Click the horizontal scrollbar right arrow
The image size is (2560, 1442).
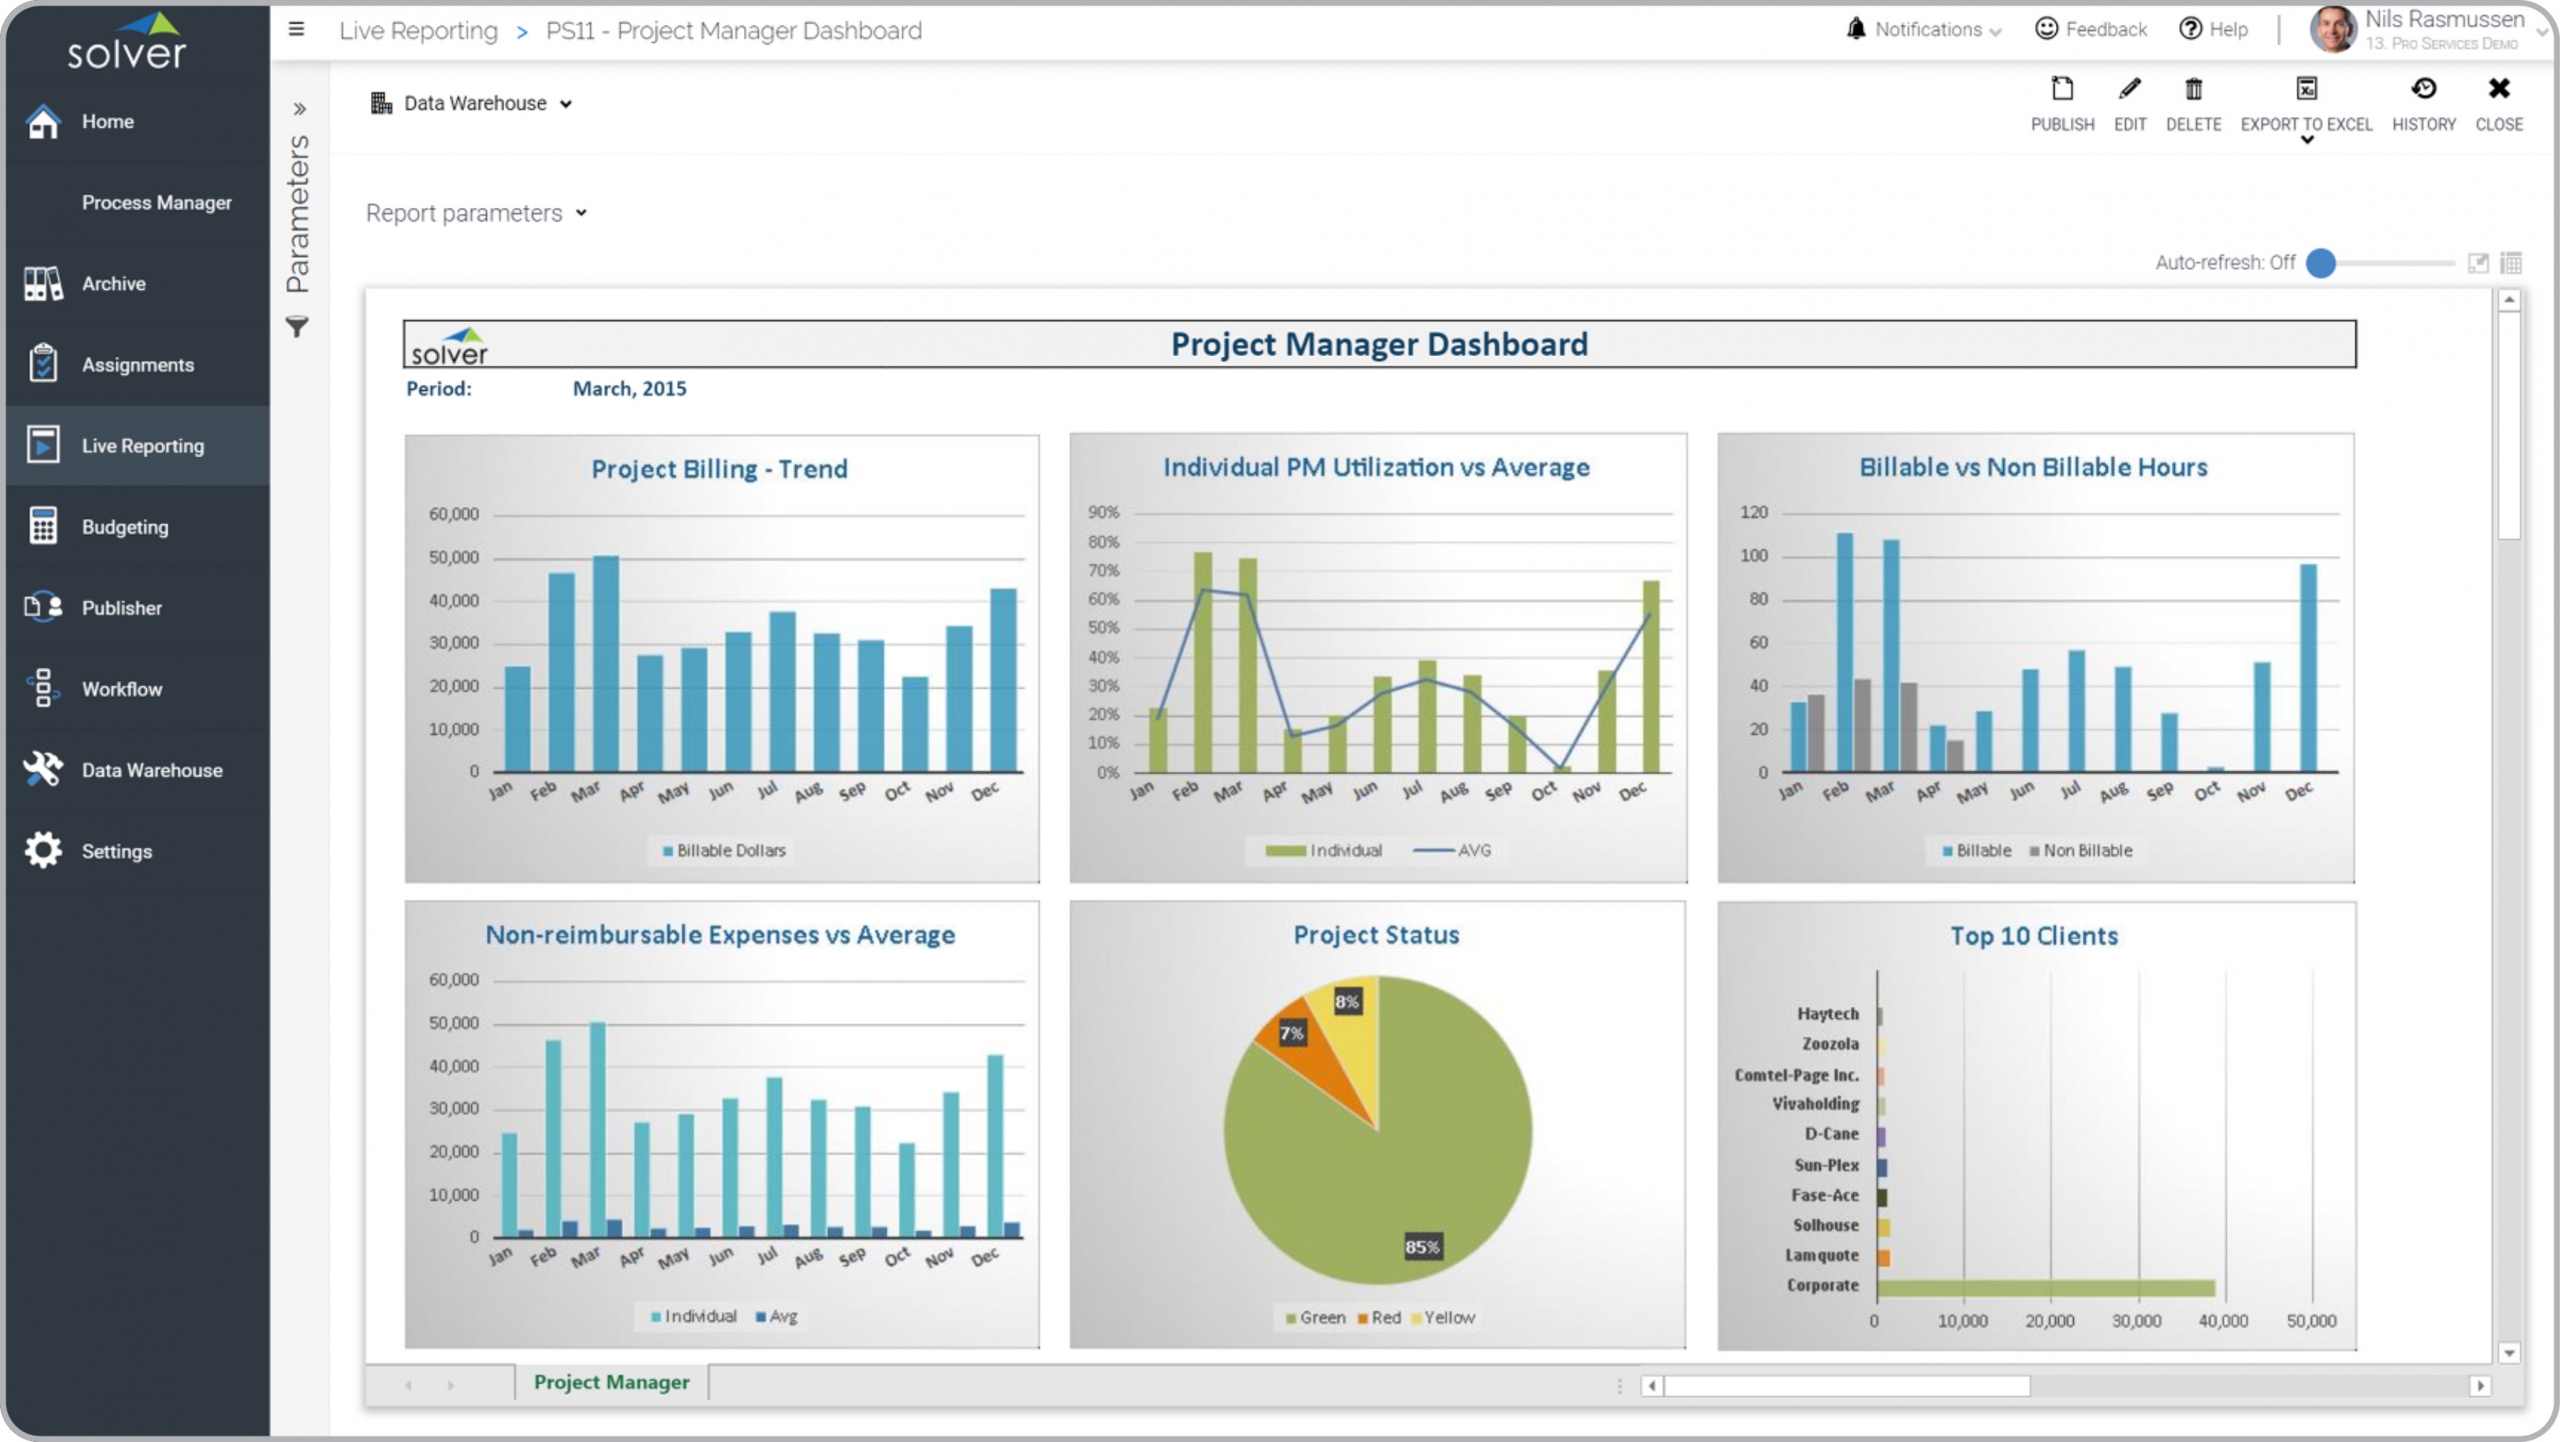[x=2480, y=1386]
